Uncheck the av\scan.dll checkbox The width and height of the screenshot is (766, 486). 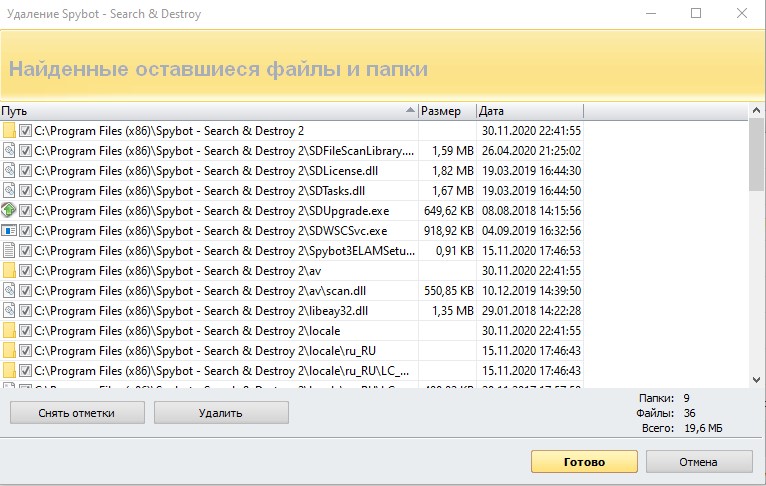pos(25,291)
